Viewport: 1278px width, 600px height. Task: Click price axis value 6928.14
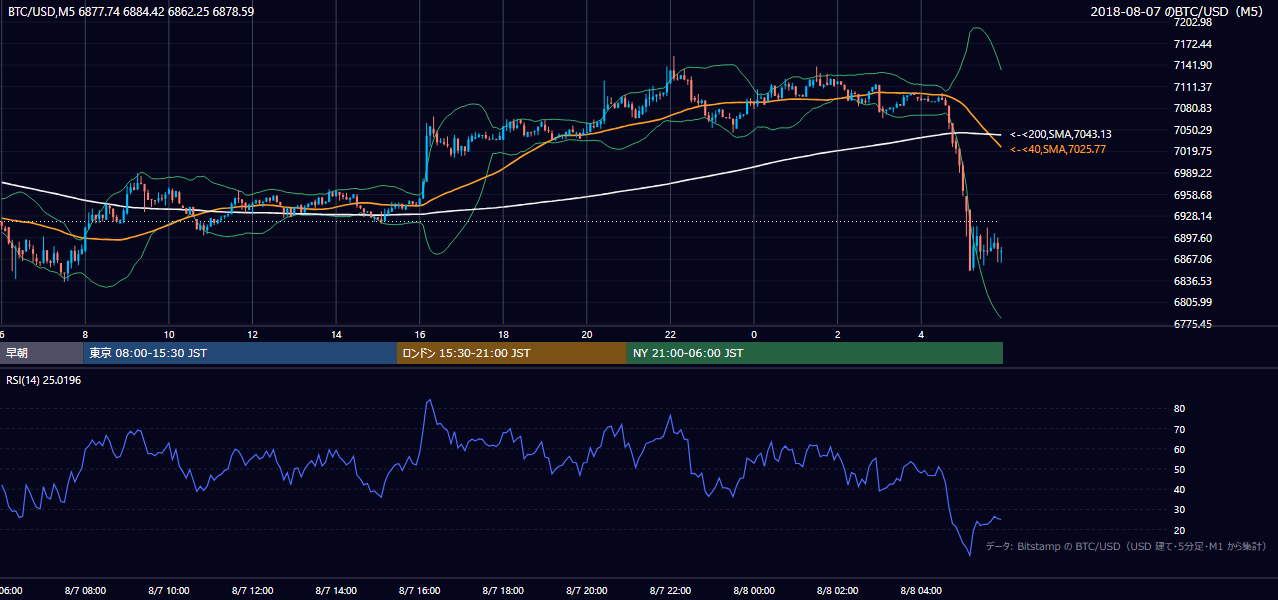[x=1192, y=216]
